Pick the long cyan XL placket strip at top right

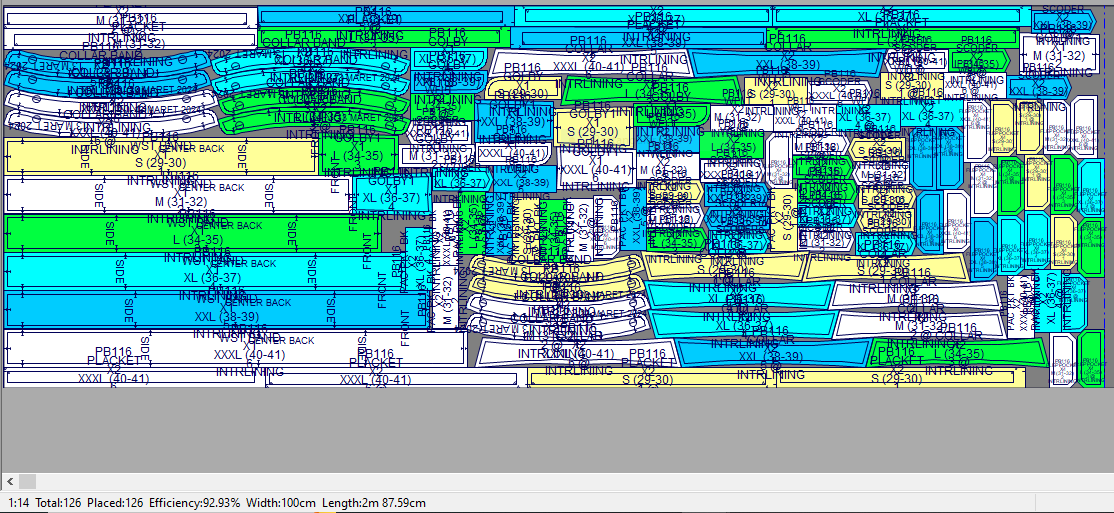(900, 16)
